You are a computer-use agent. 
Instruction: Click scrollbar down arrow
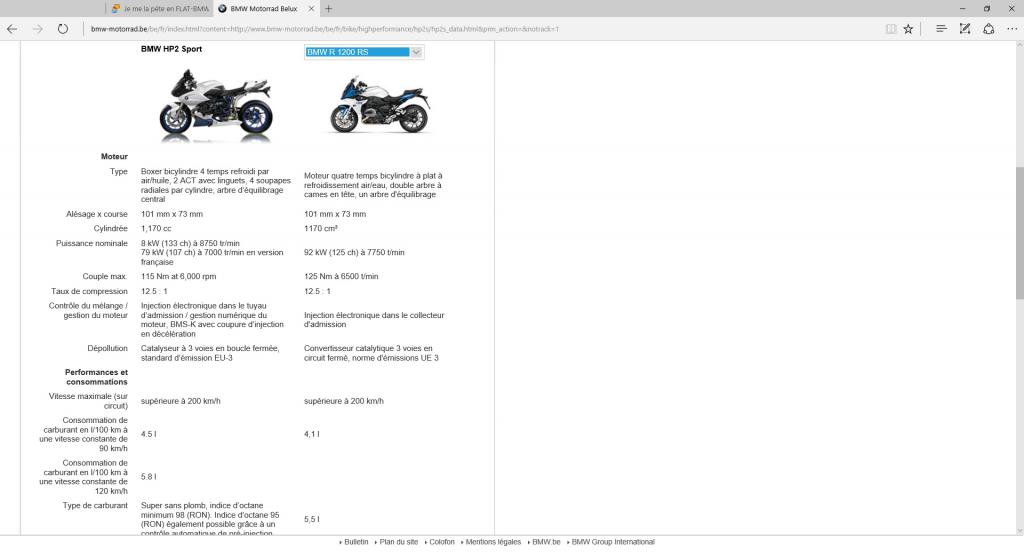[1019, 530]
